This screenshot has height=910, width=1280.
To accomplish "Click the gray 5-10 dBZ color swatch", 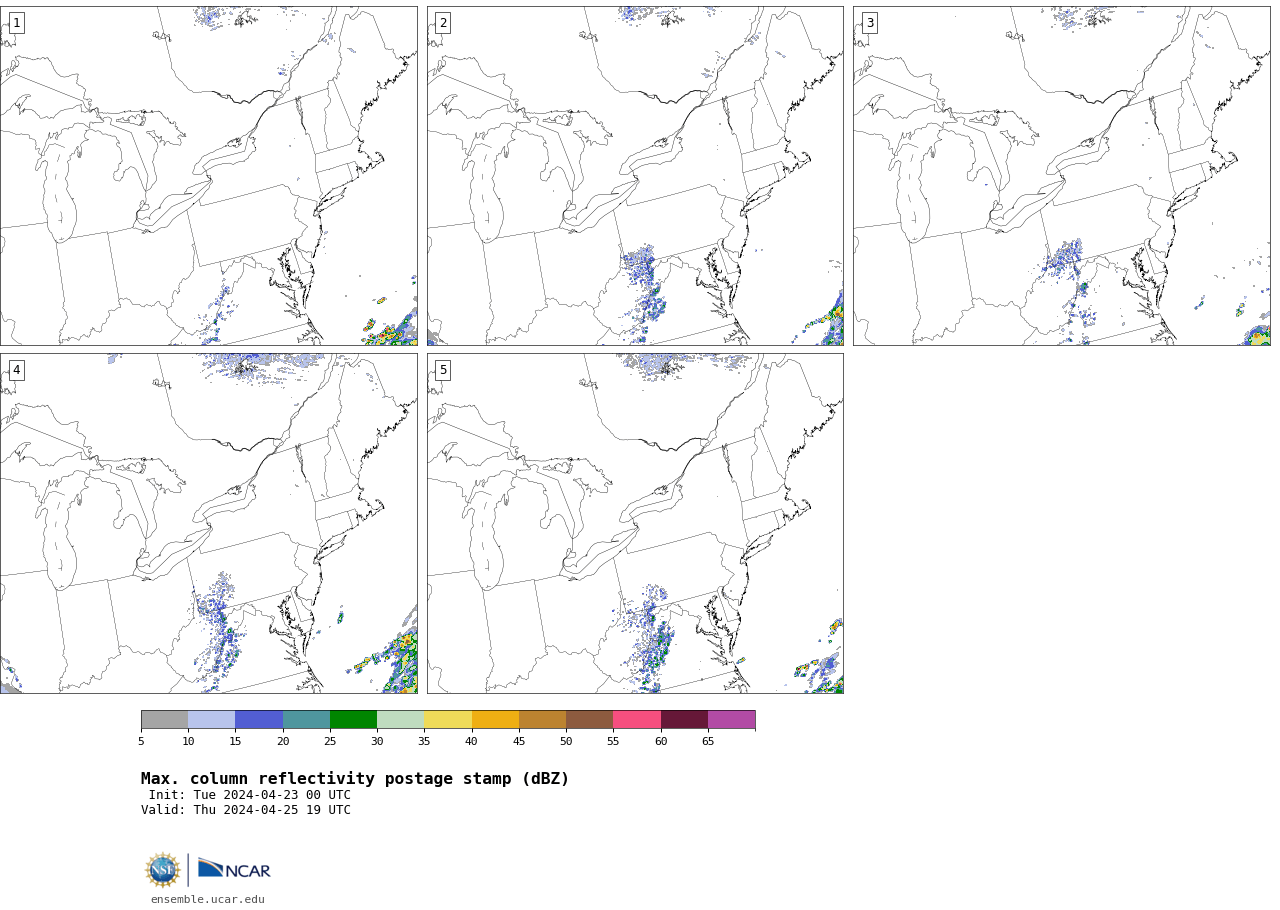I will (165, 720).
